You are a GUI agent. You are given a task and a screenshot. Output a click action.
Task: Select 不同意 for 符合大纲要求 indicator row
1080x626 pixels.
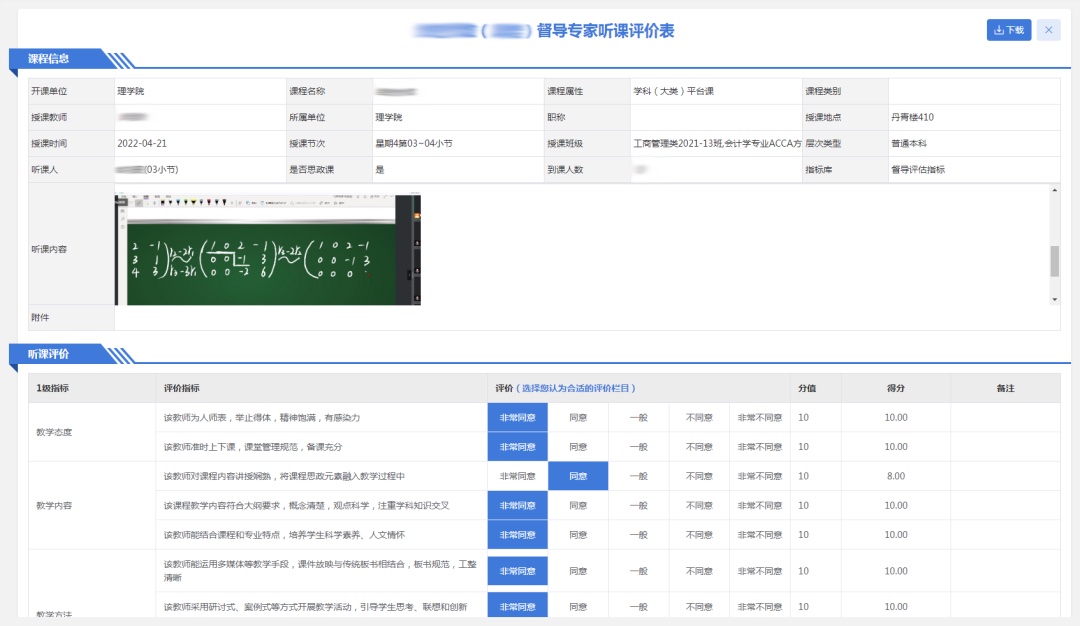[x=699, y=506]
